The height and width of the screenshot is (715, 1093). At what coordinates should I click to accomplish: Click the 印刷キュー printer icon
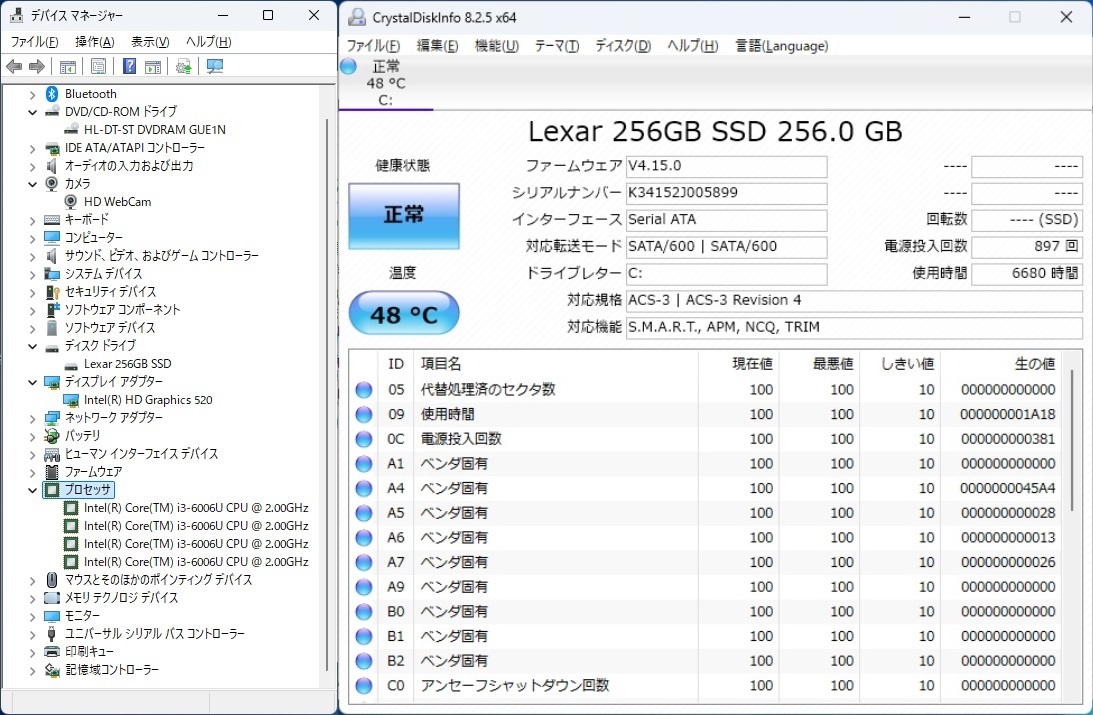point(52,652)
